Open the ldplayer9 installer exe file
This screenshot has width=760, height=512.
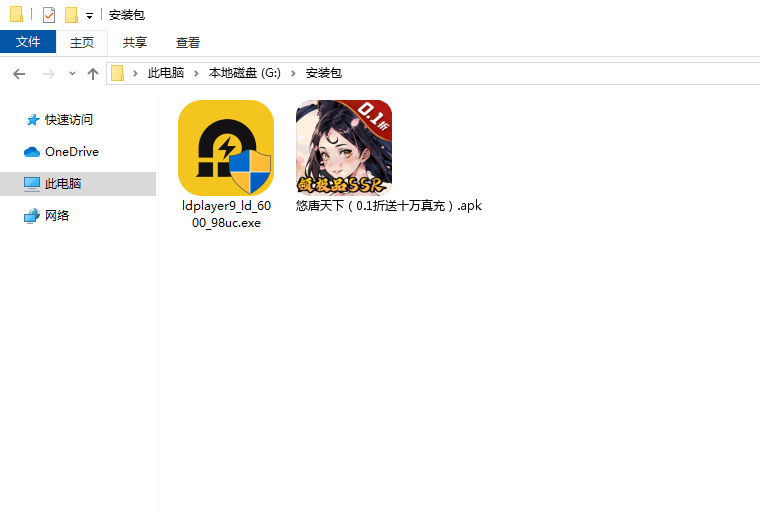(x=225, y=148)
